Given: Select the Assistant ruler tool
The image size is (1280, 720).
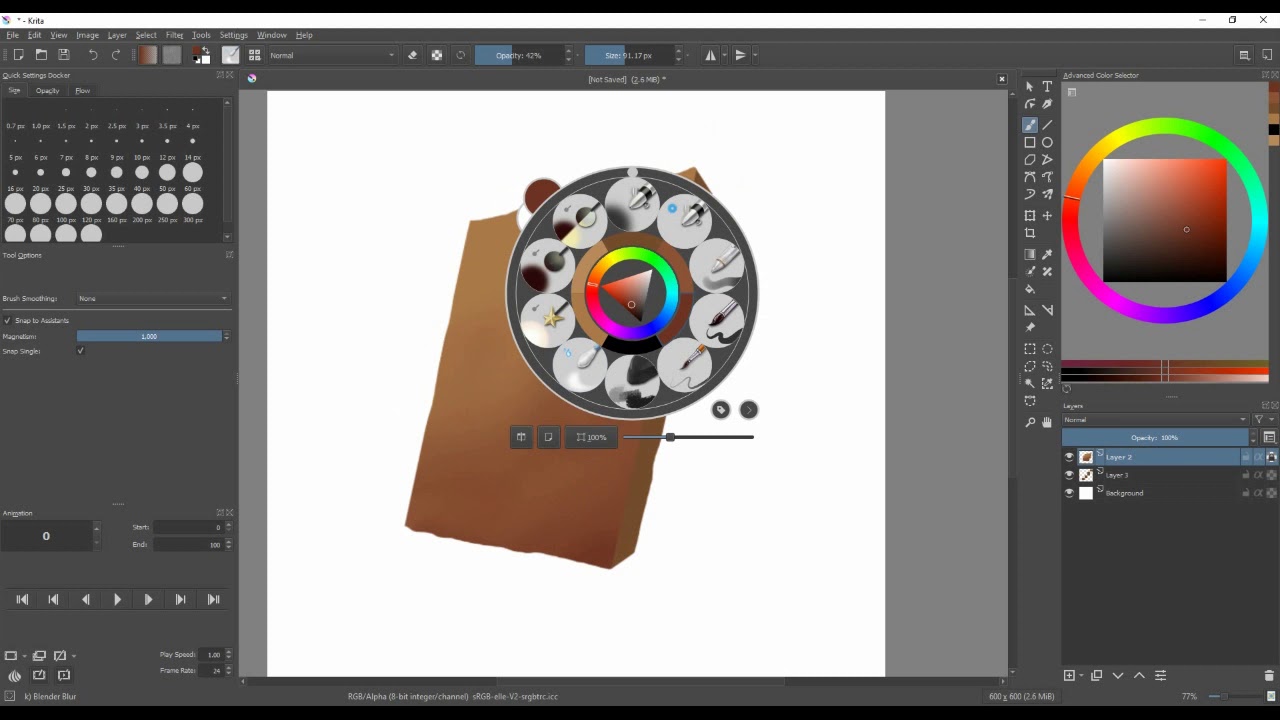Looking at the screenshot, I should click(1030, 310).
